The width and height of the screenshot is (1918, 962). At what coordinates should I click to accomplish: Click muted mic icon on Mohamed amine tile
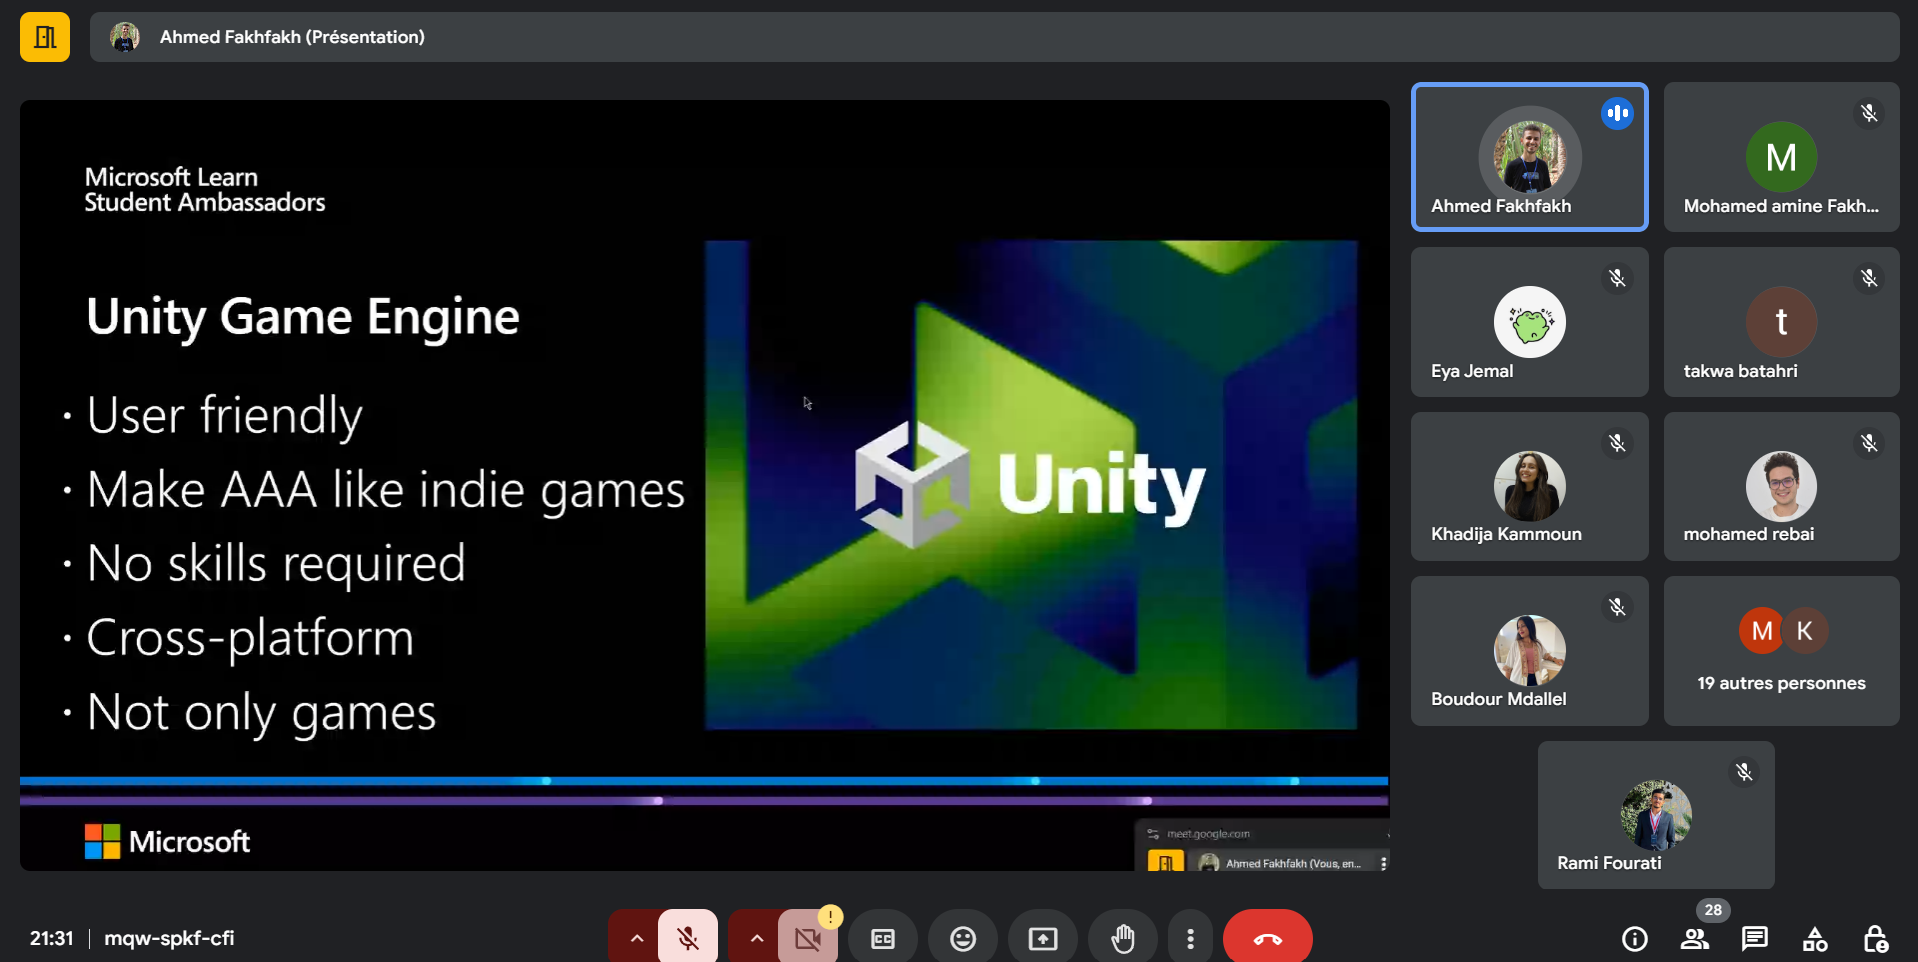click(1869, 113)
